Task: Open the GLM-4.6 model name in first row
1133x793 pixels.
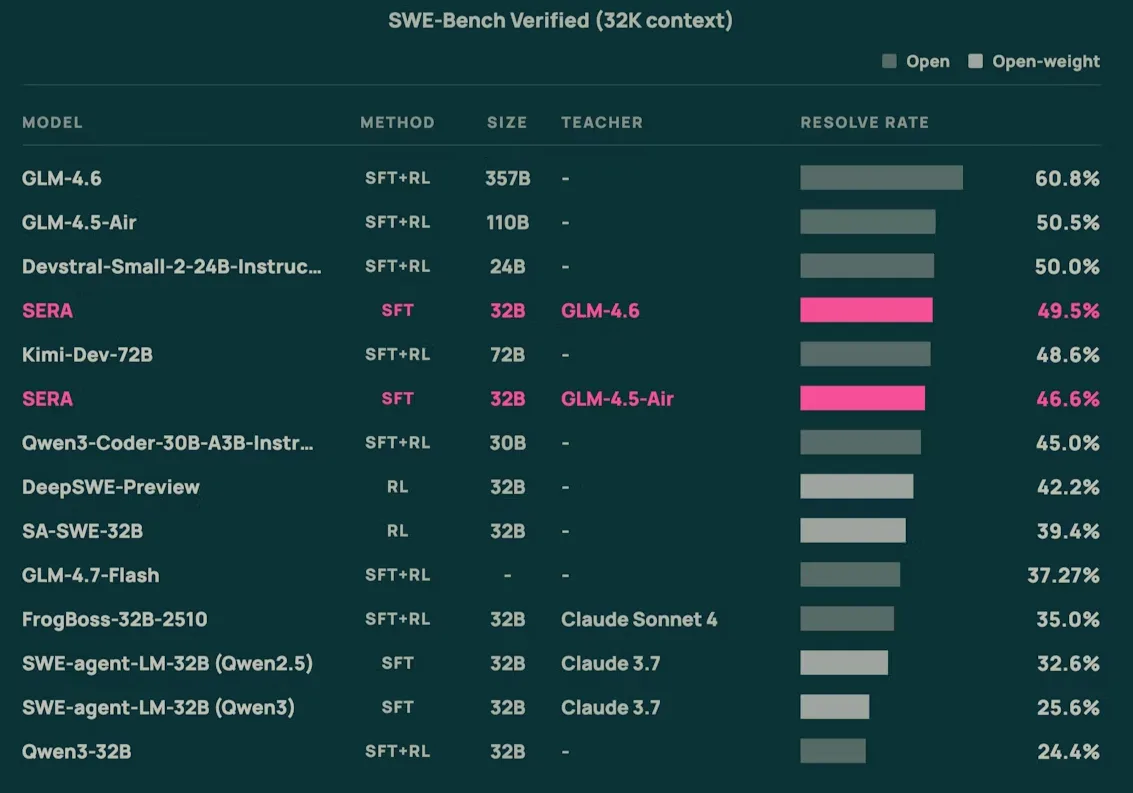Action: (62, 179)
